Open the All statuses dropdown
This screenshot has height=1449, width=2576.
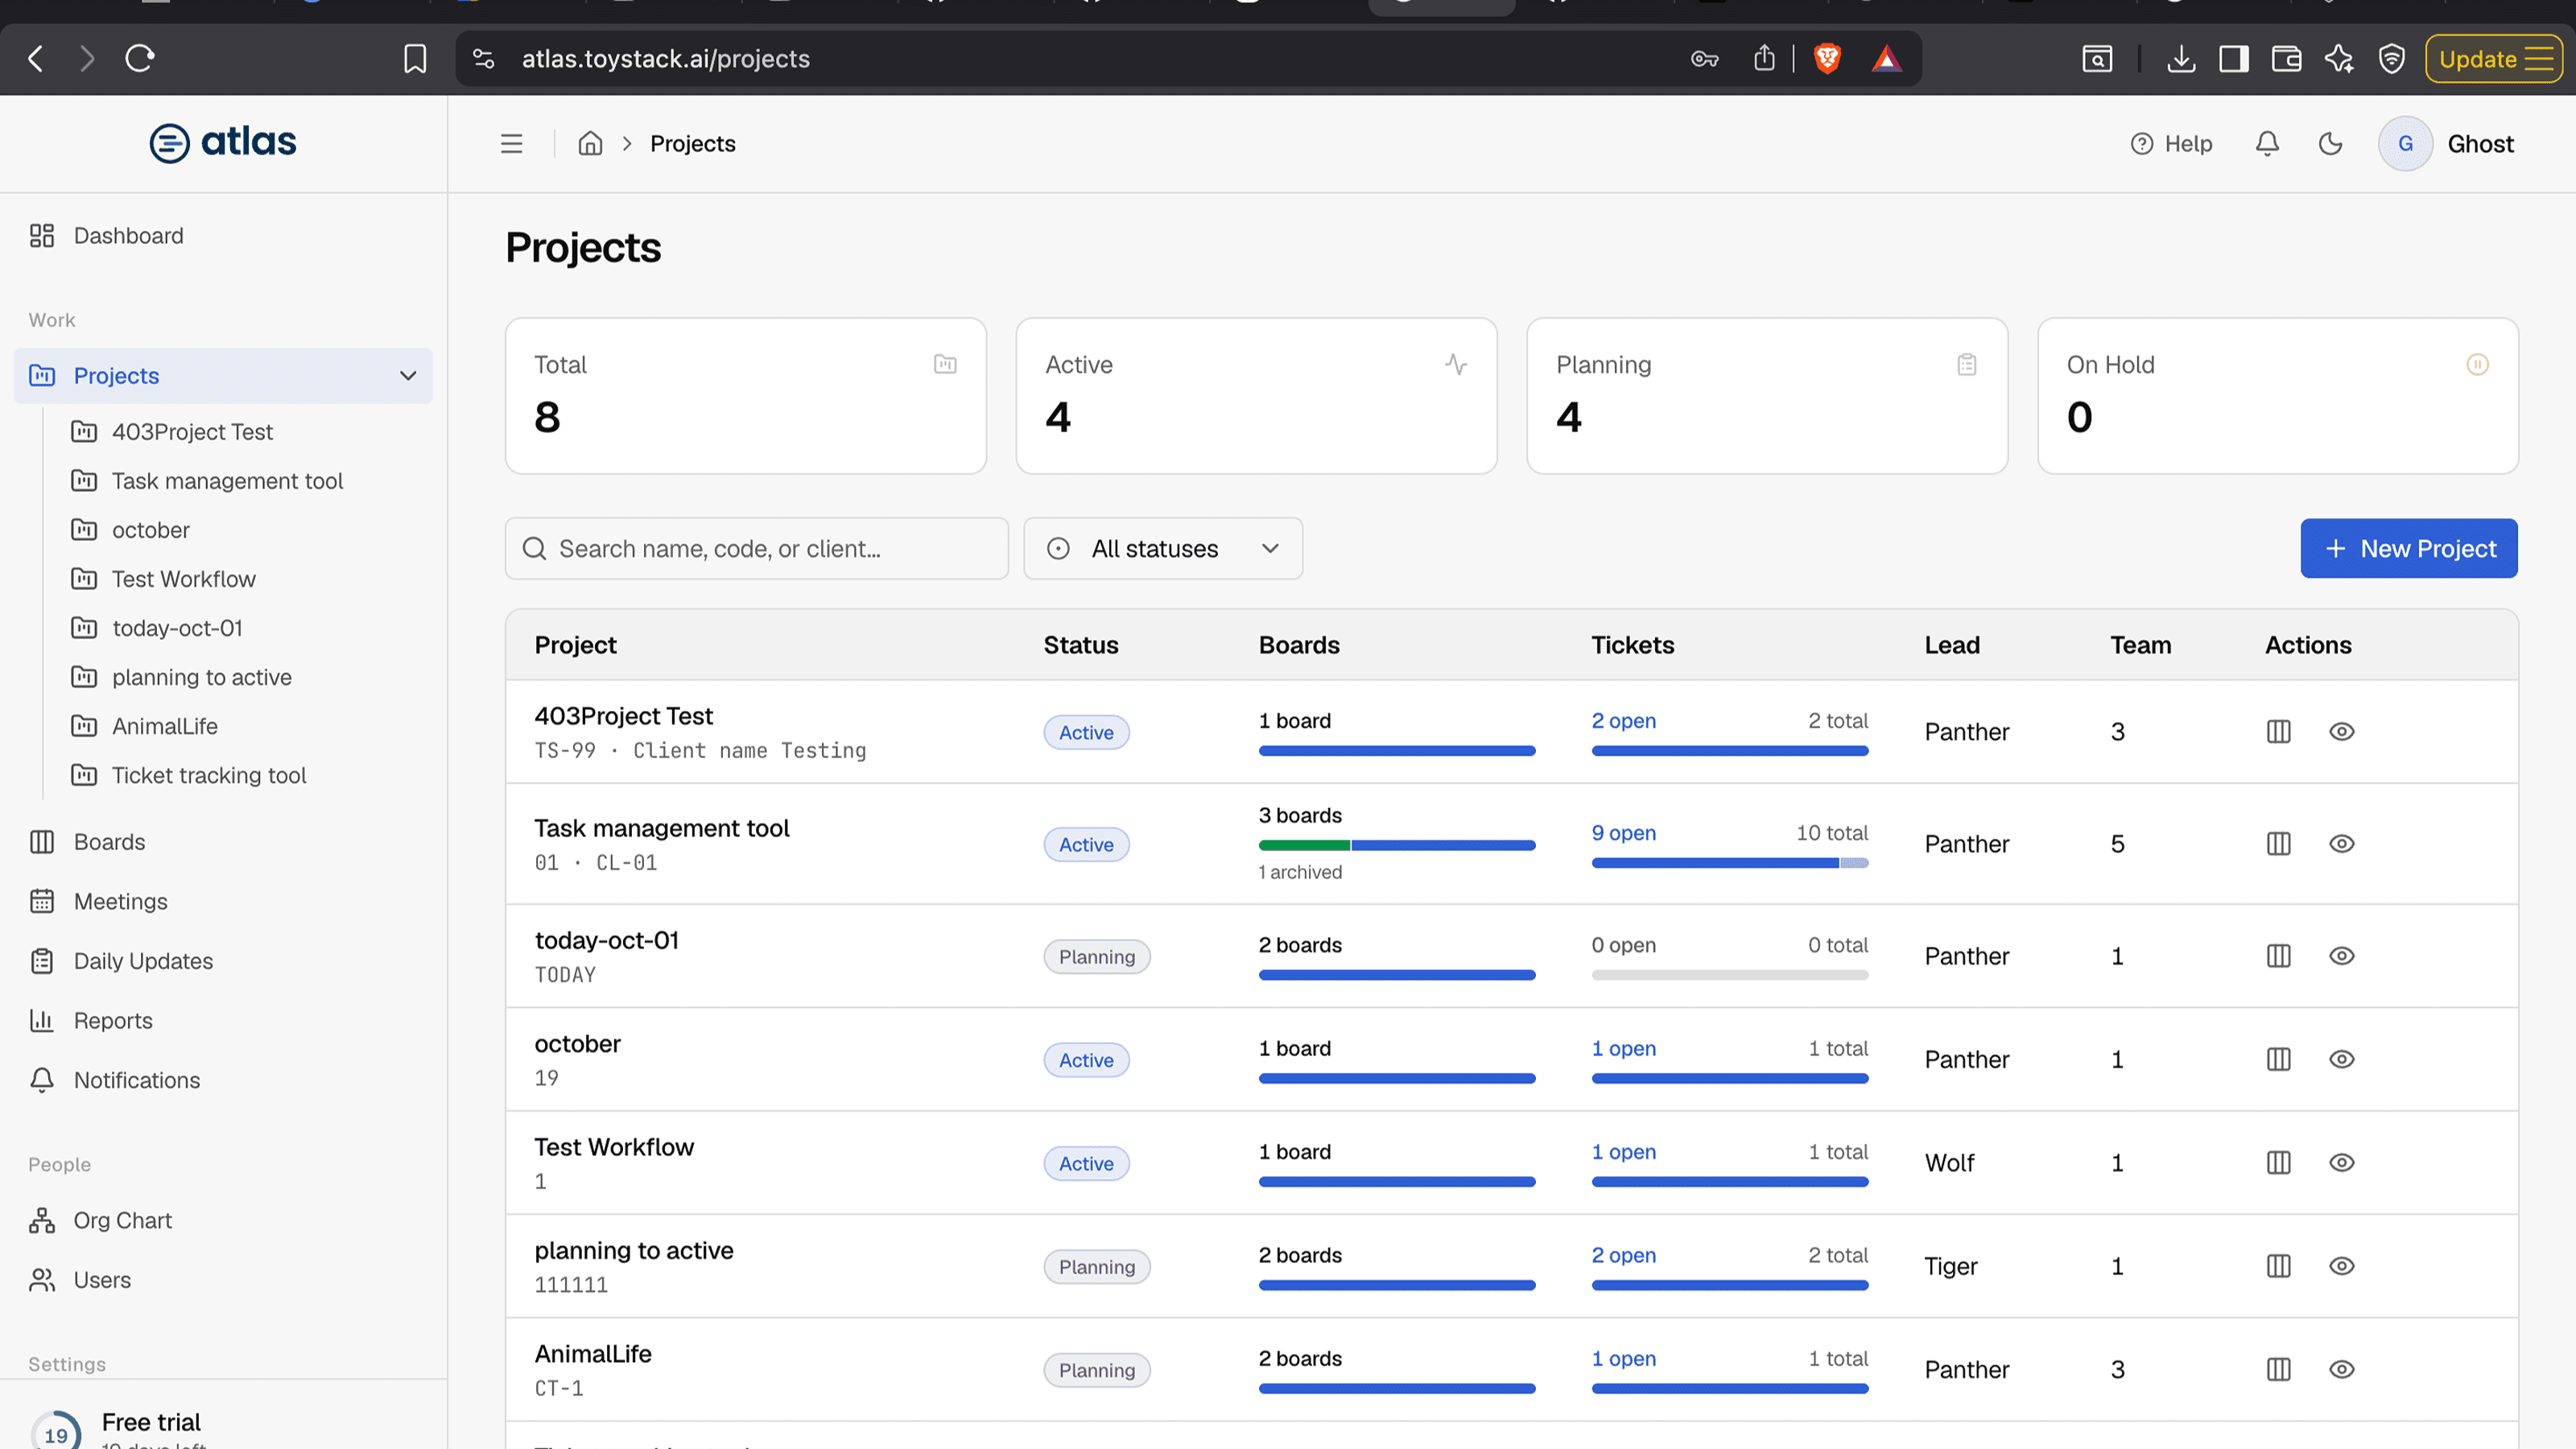(x=1163, y=548)
